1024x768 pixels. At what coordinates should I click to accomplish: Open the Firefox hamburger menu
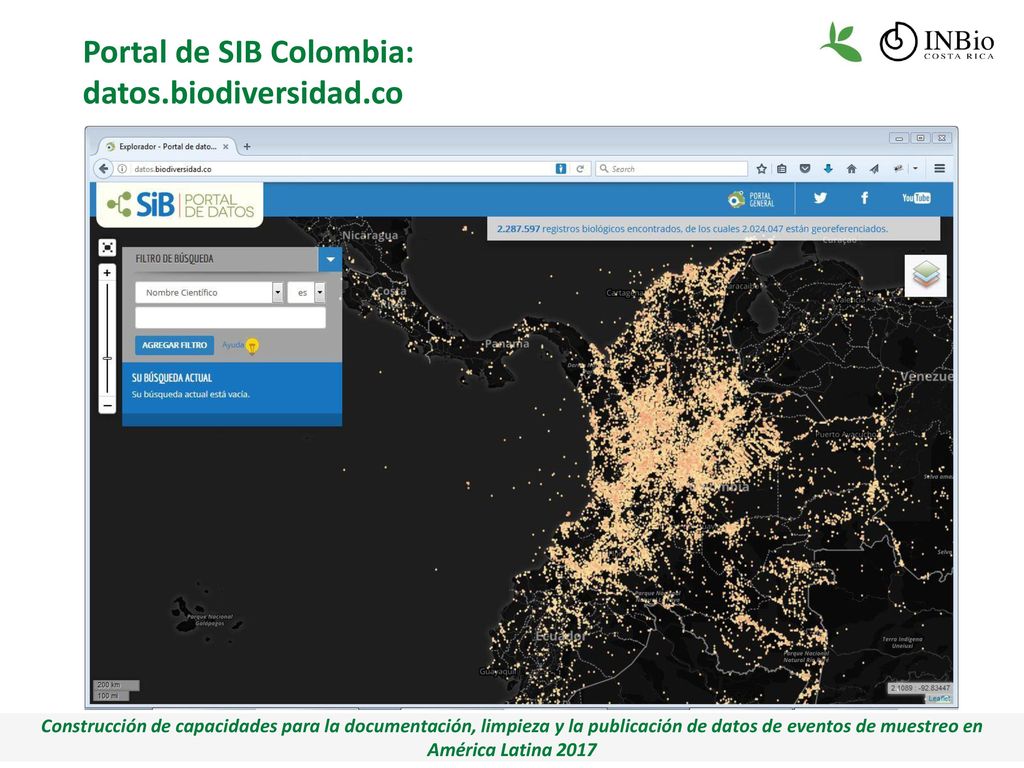[940, 168]
